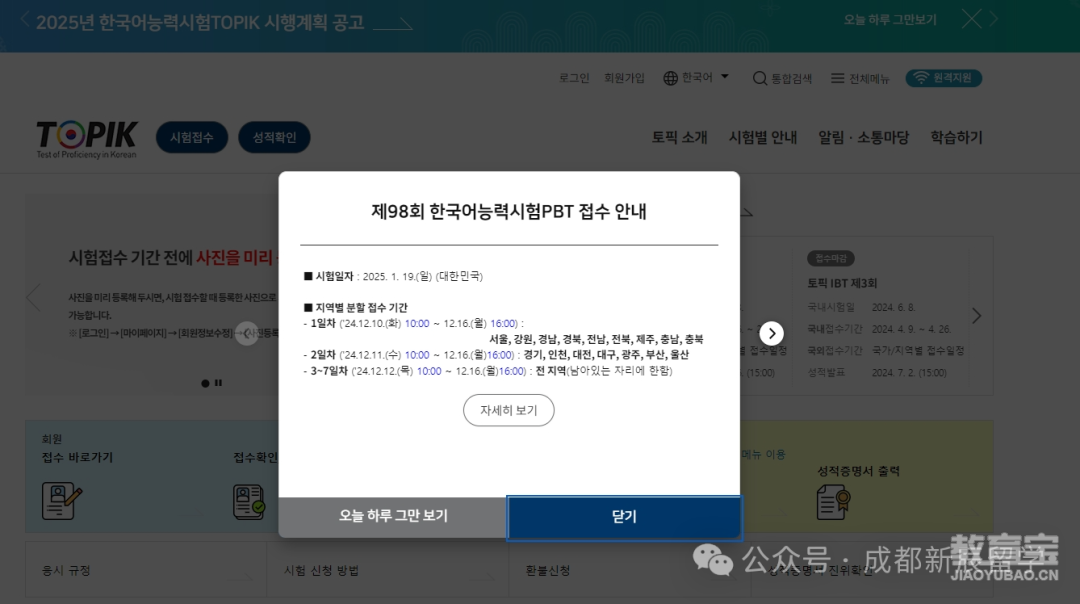Viewport: 1080px width, 604px height.
Task: Click the 접수 바로가기 registration icon
Action: pyautogui.click(x=61, y=501)
